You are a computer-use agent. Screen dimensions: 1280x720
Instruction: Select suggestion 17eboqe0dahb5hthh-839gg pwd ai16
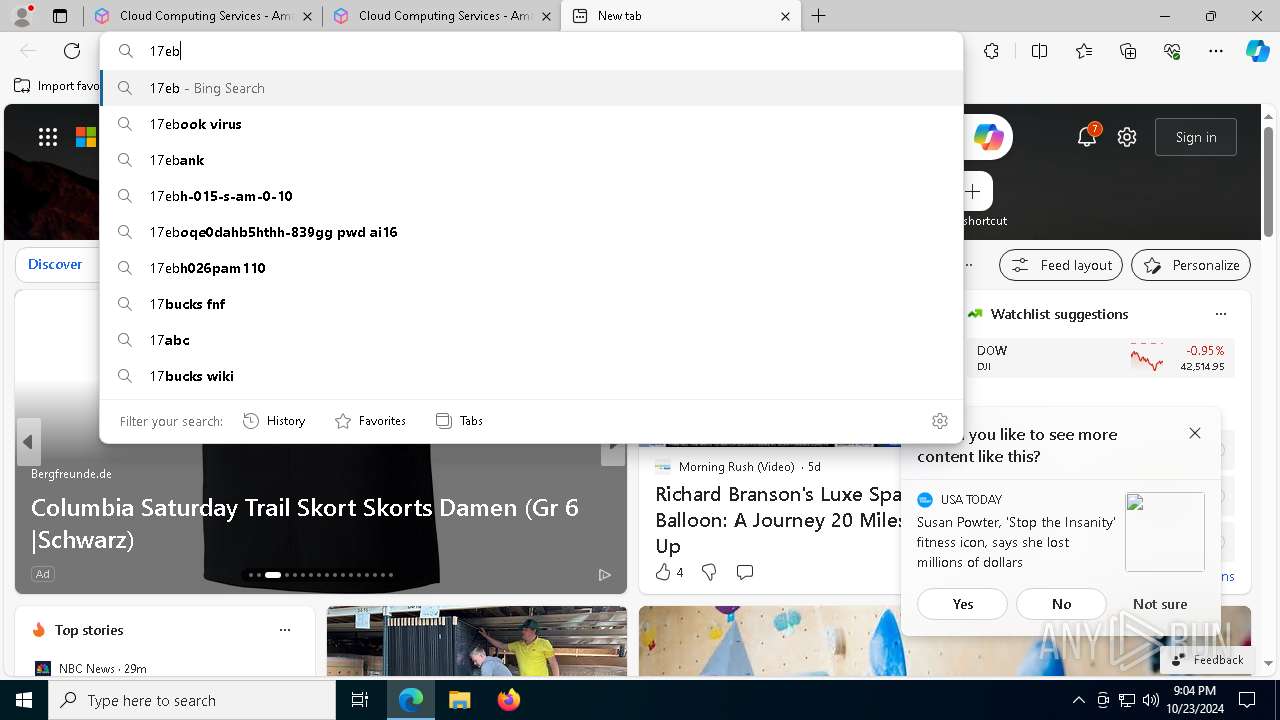[531, 232]
